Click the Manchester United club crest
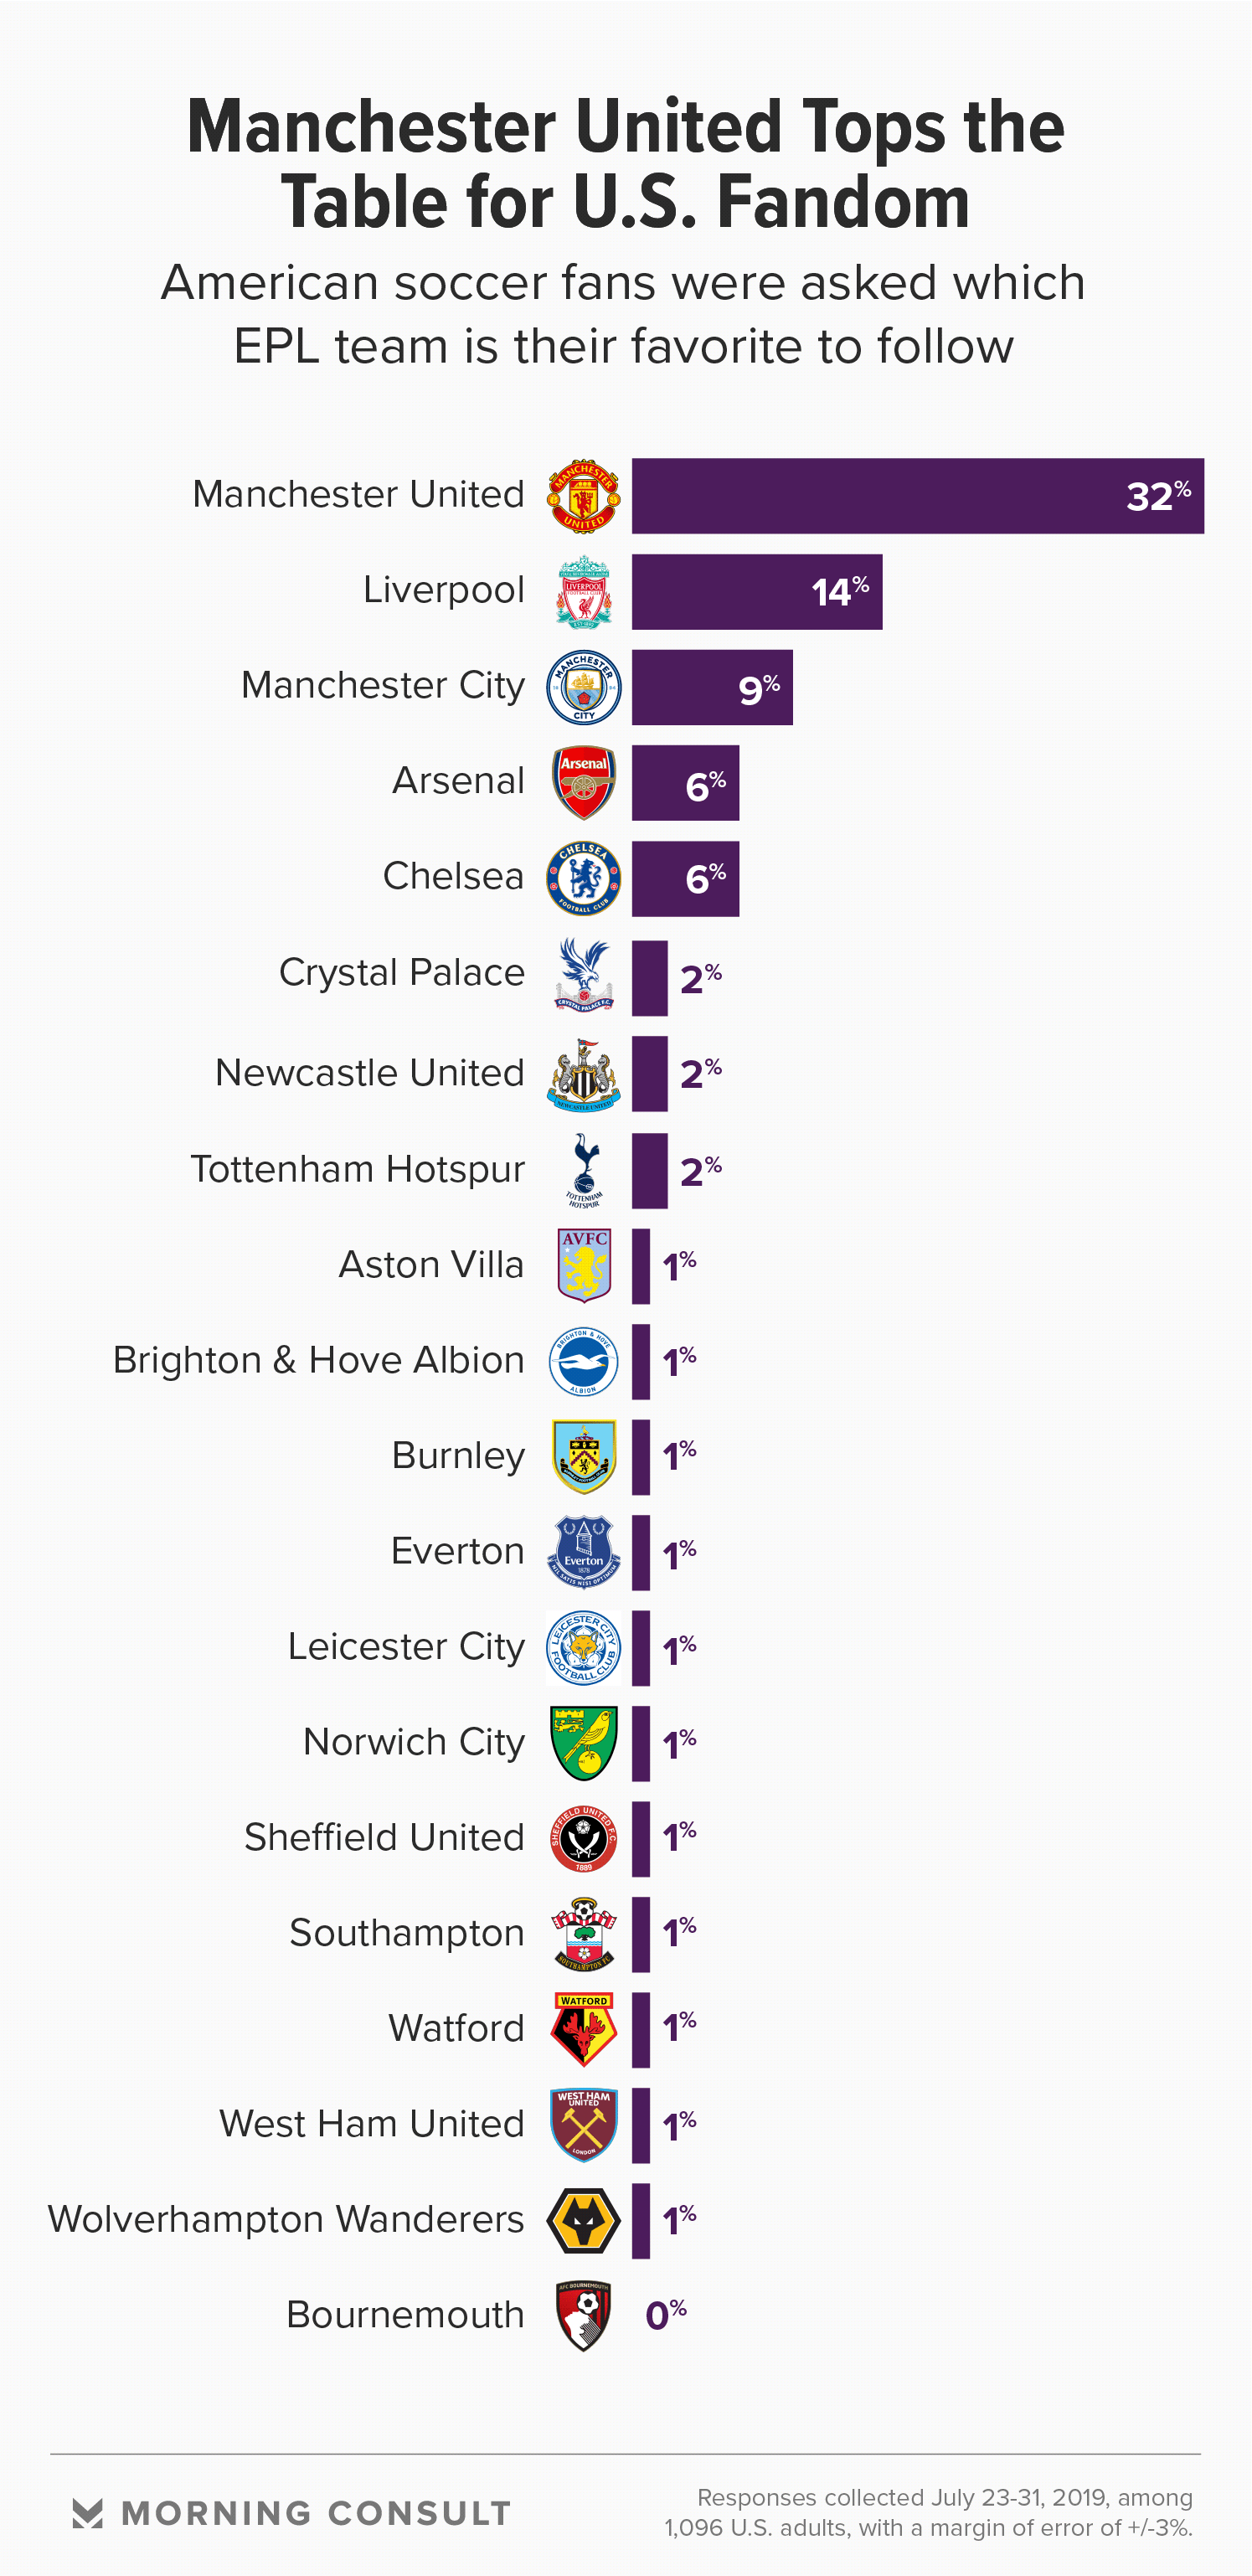 point(584,496)
